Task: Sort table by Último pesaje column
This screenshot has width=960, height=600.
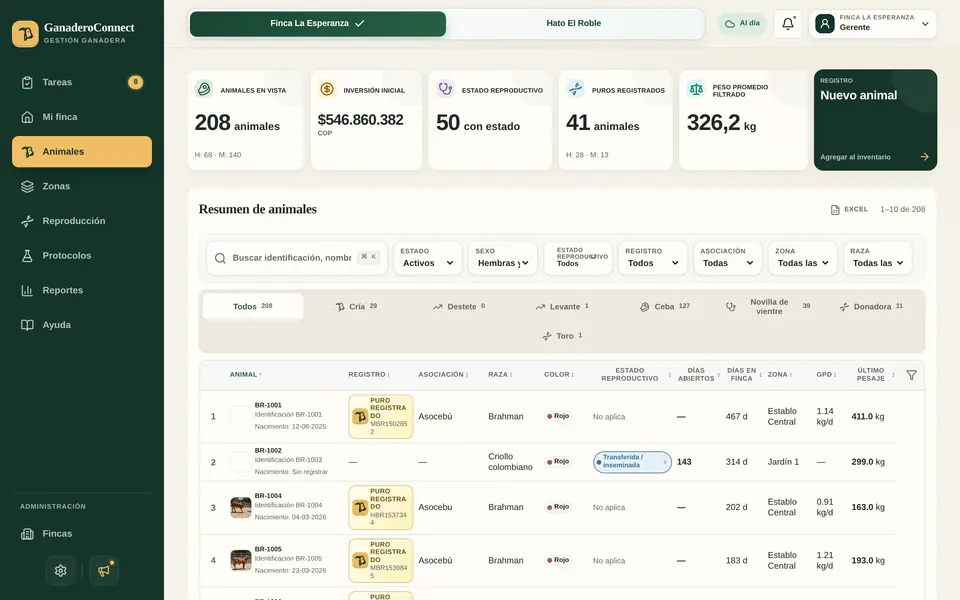Action: click(x=874, y=375)
